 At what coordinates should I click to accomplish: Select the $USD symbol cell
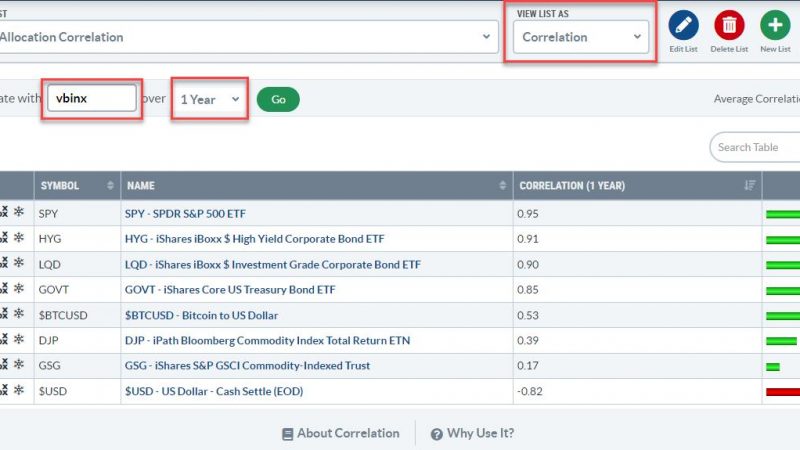[x=77, y=391]
